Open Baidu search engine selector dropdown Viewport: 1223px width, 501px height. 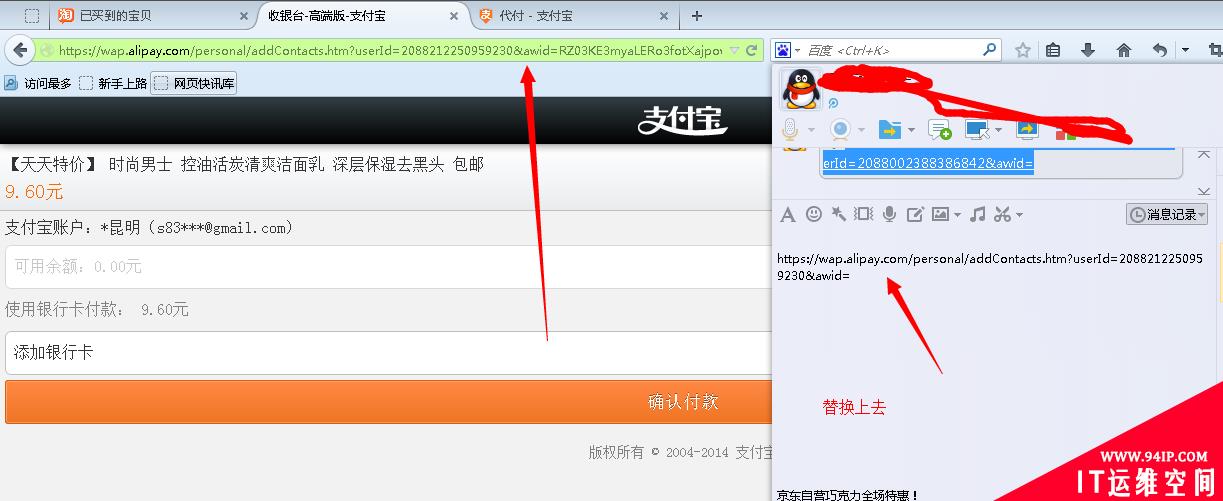pyautogui.click(x=787, y=49)
